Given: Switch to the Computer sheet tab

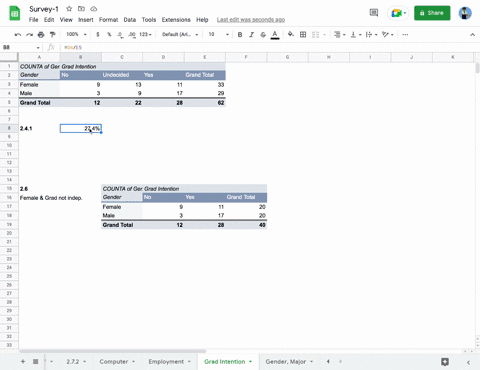Looking at the screenshot, I should [114, 361].
